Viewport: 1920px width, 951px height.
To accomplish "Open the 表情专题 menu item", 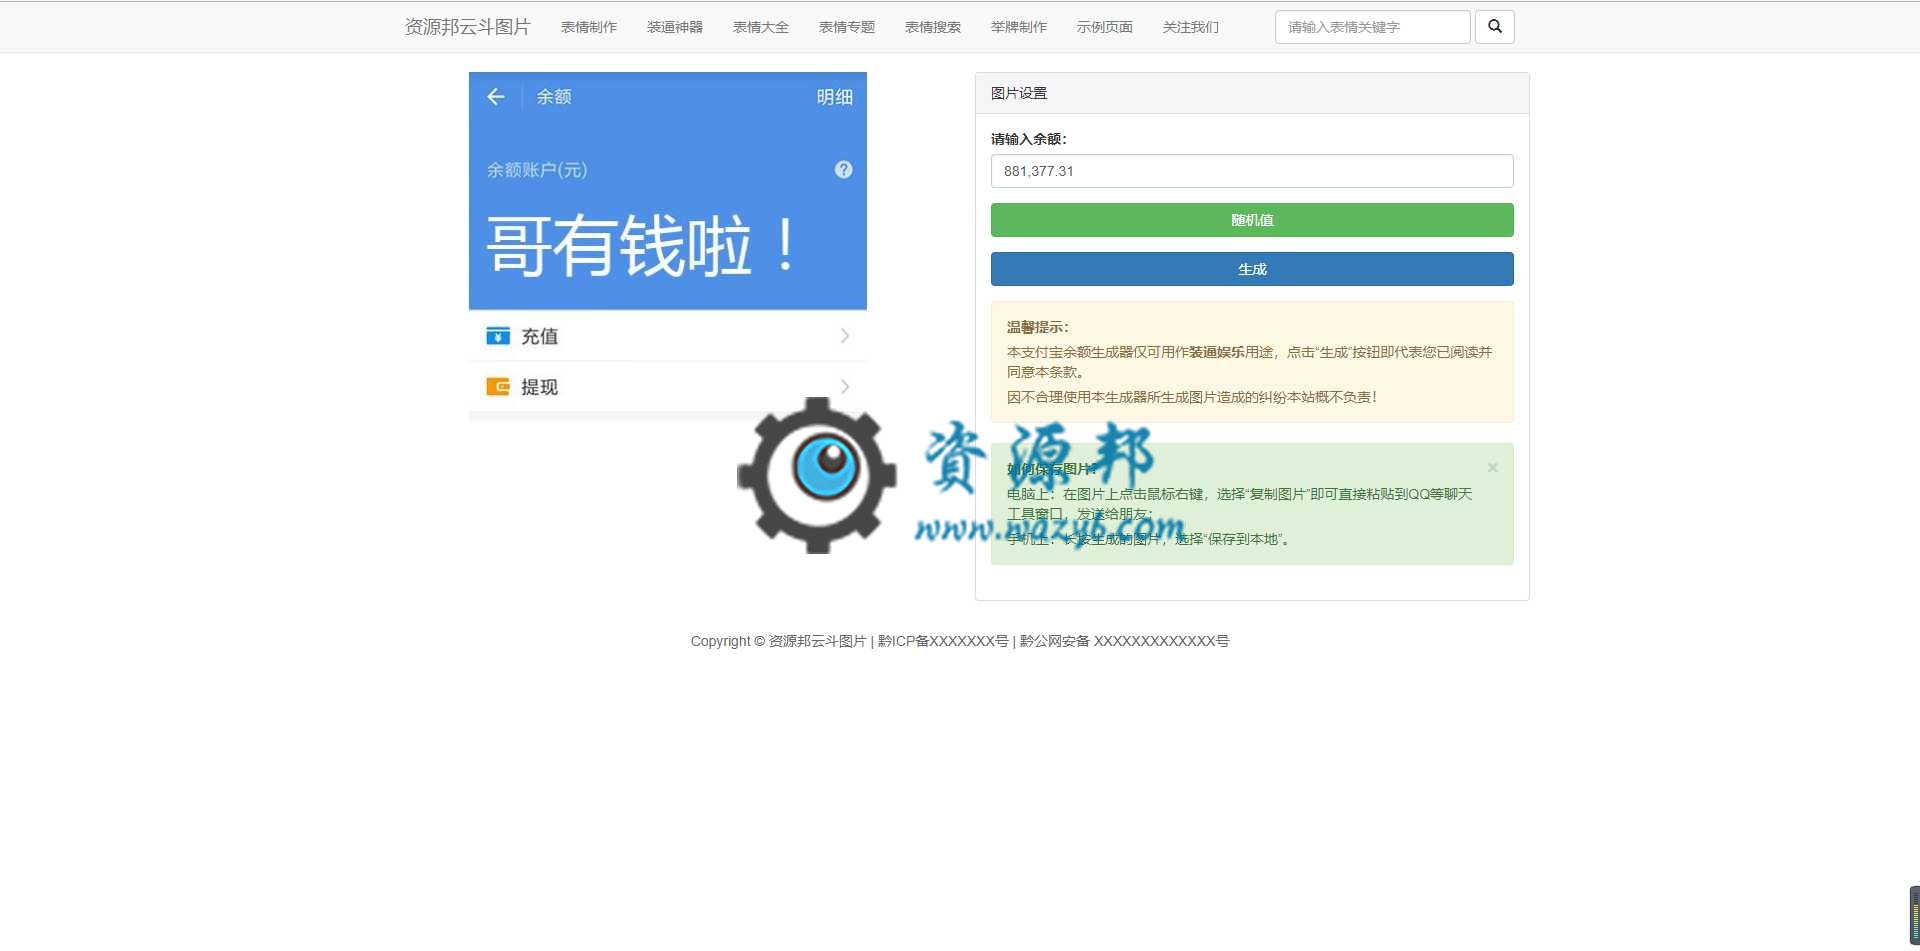I will [x=847, y=27].
